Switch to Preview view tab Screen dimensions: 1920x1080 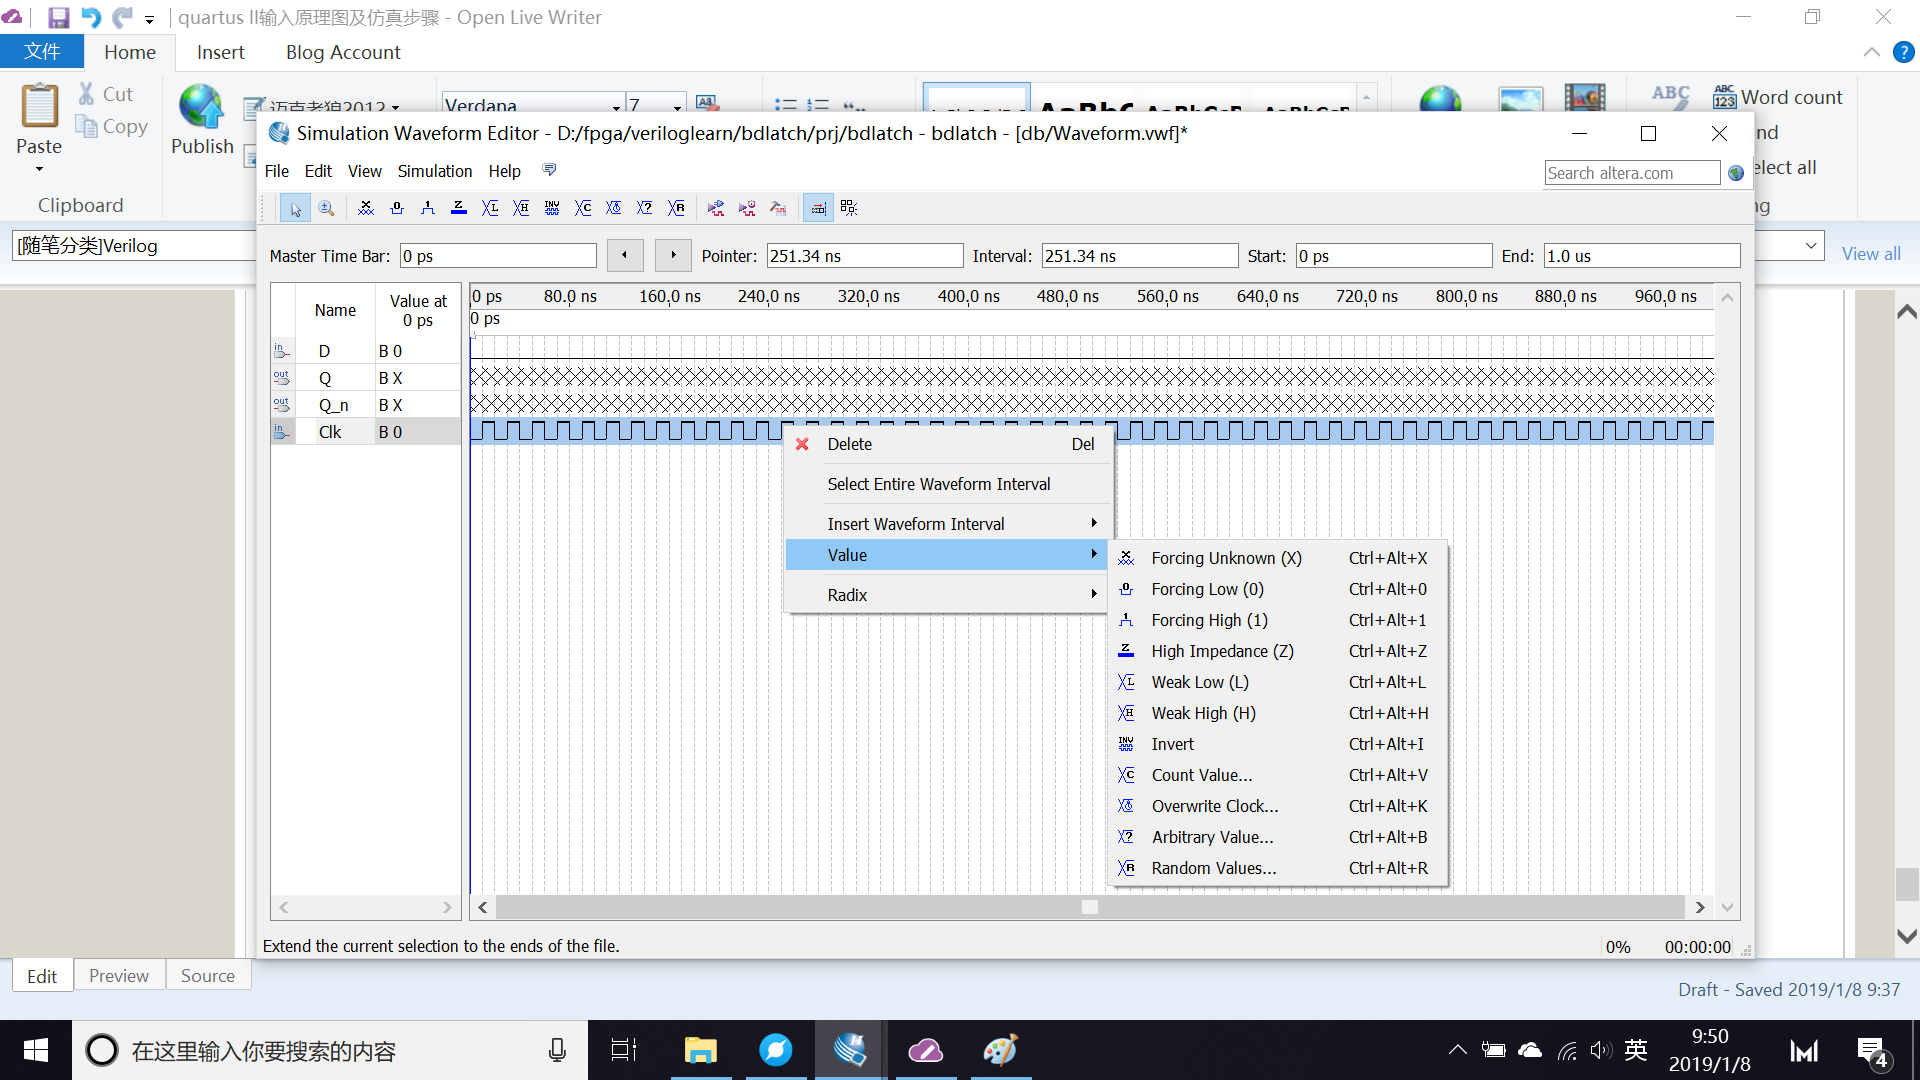[119, 976]
